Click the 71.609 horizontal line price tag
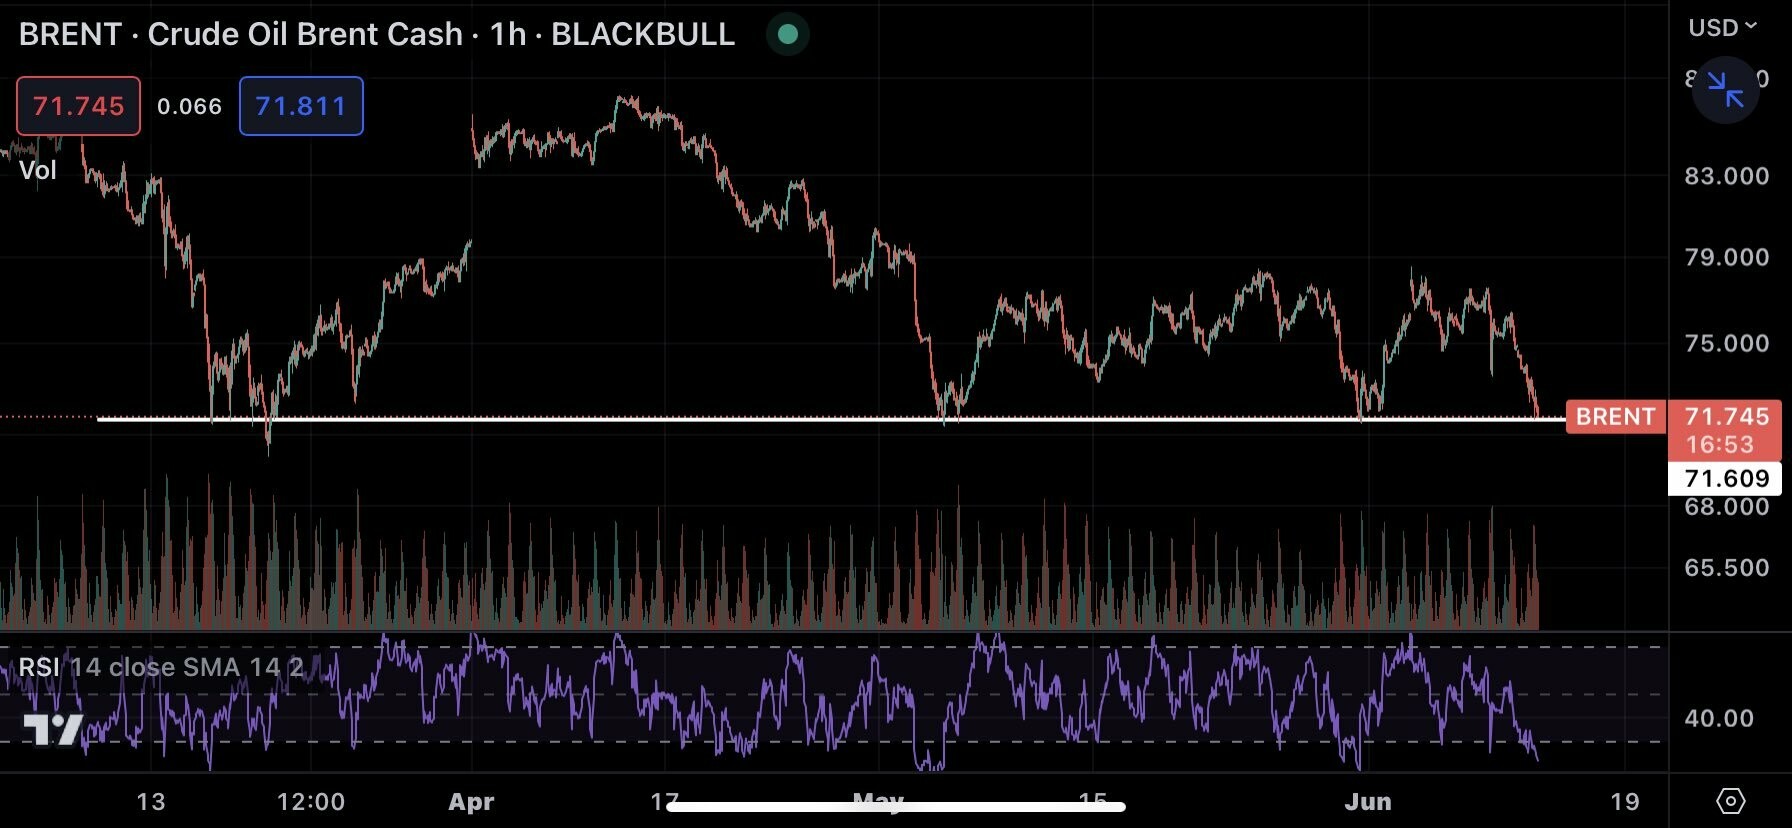Viewport: 1792px width, 828px height. point(1725,479)
